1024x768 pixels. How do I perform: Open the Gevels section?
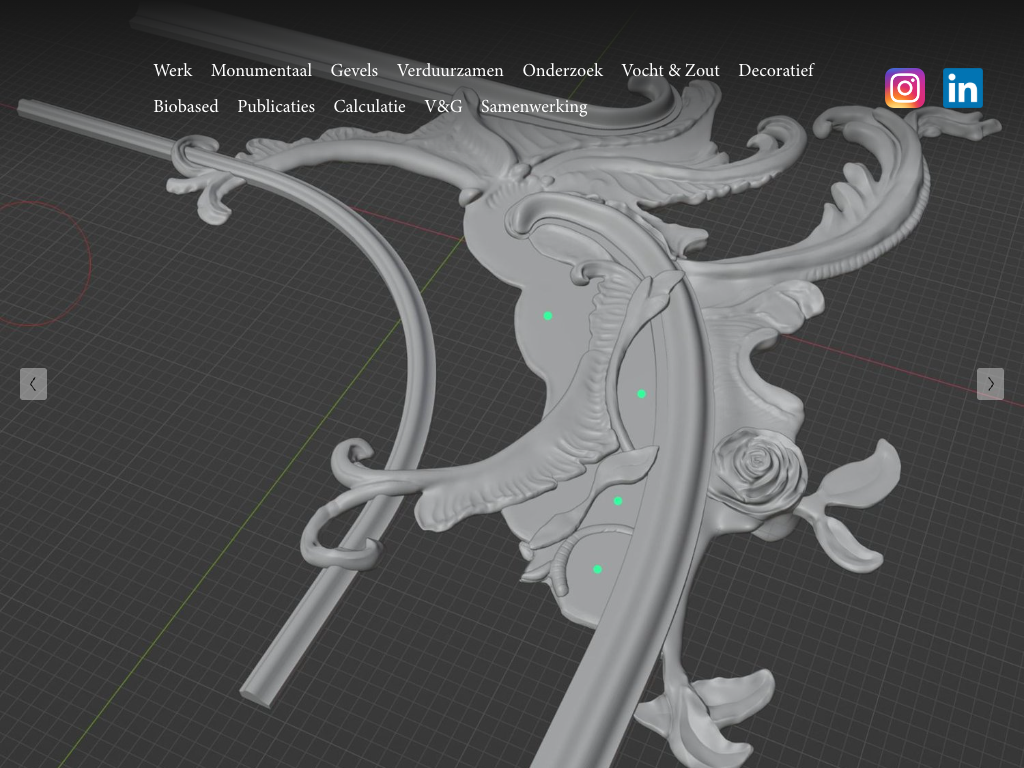coord(354,70)
